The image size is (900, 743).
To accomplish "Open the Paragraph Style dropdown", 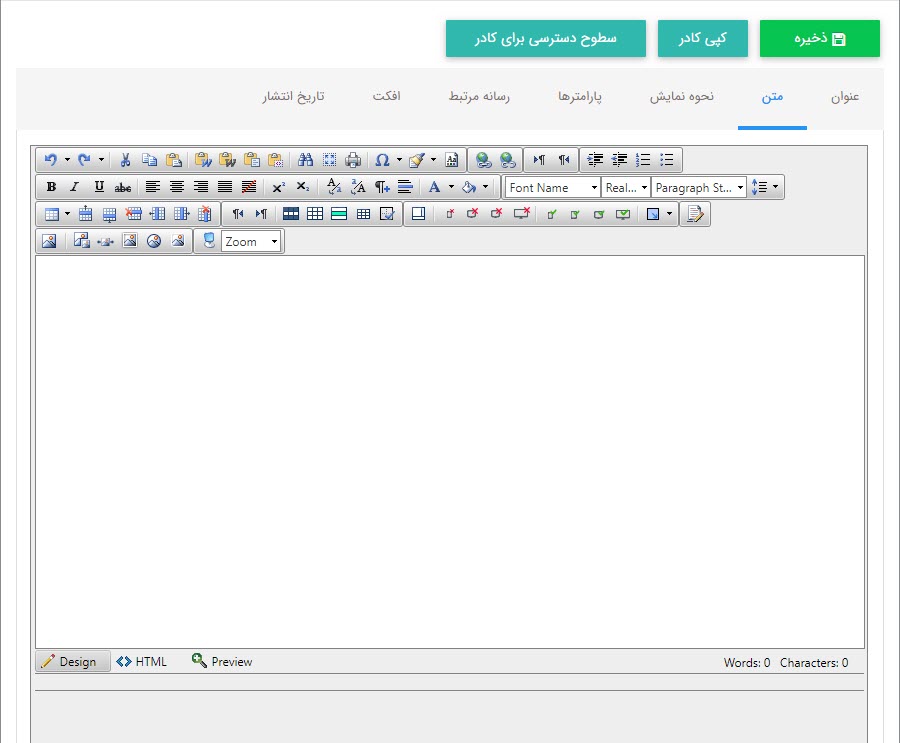I will [x=699, y=187].
